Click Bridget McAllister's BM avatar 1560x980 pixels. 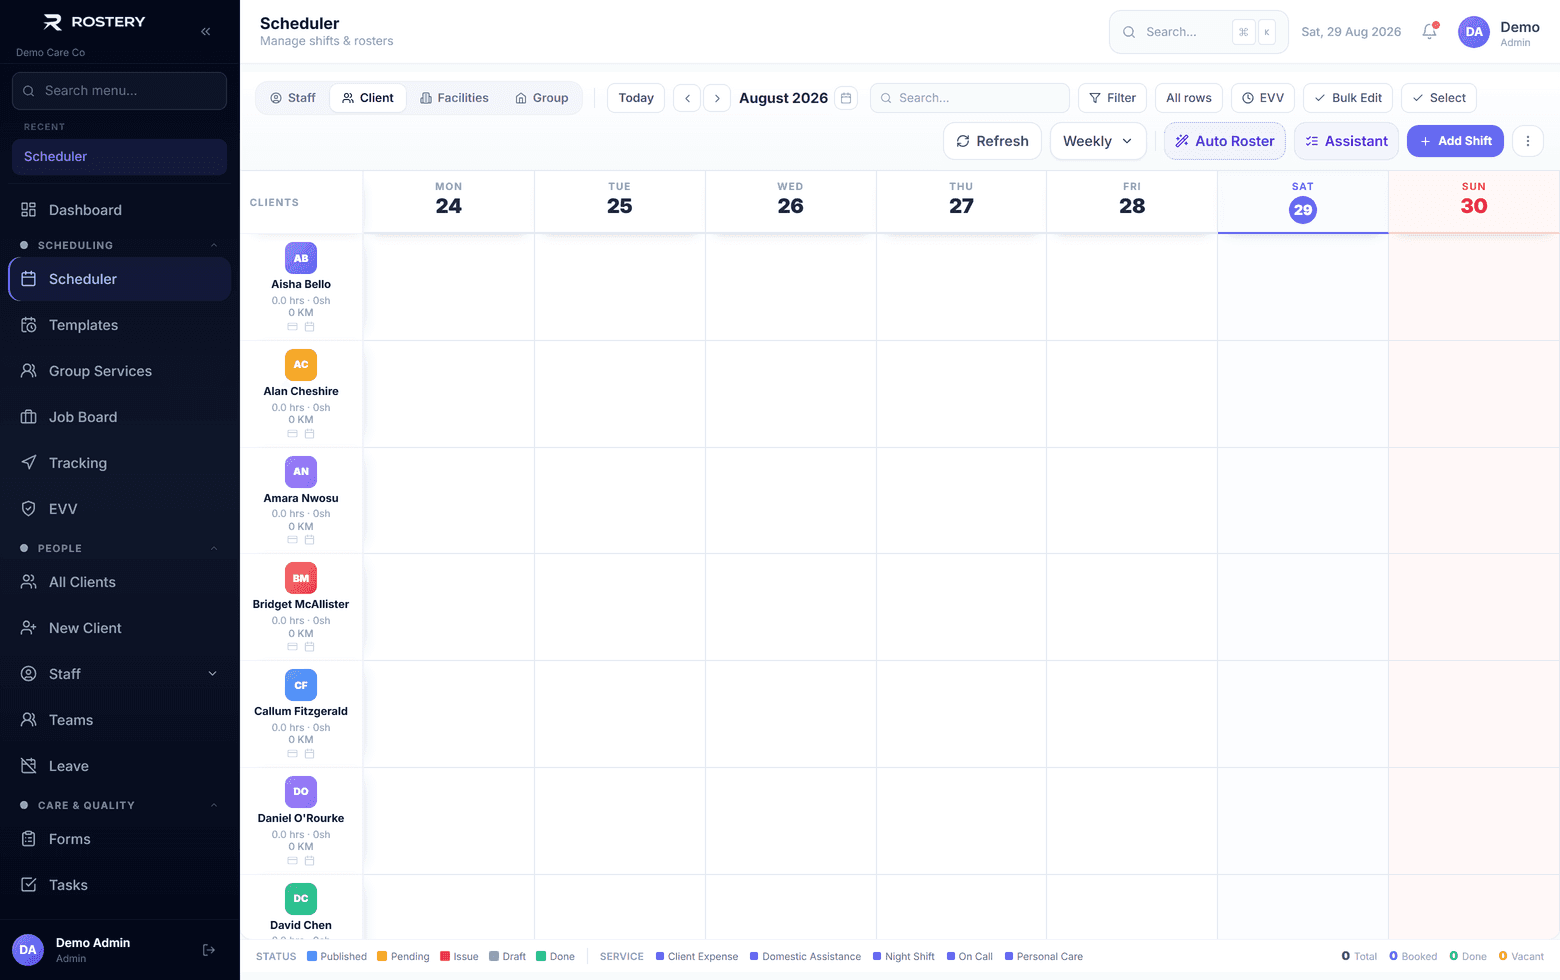(x=301, y=578)
